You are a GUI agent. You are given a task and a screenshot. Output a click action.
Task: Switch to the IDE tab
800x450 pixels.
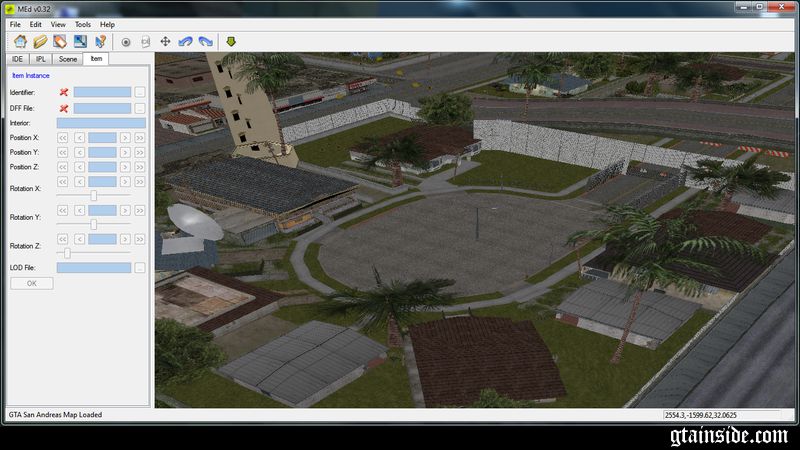click(17, 59)
